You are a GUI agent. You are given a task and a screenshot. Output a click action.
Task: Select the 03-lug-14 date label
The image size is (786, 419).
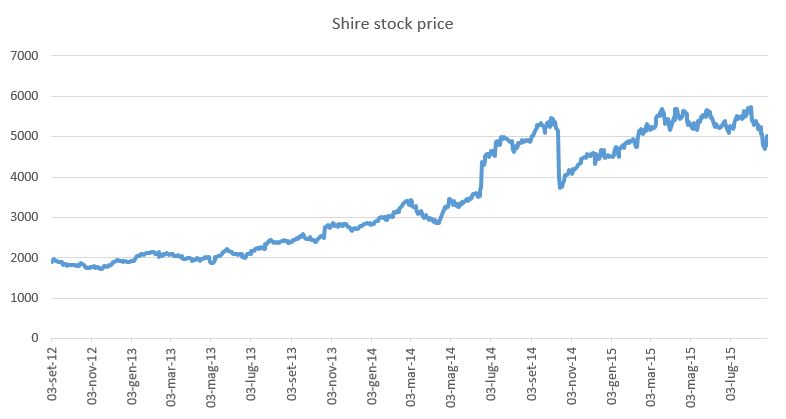click(492, 376)
